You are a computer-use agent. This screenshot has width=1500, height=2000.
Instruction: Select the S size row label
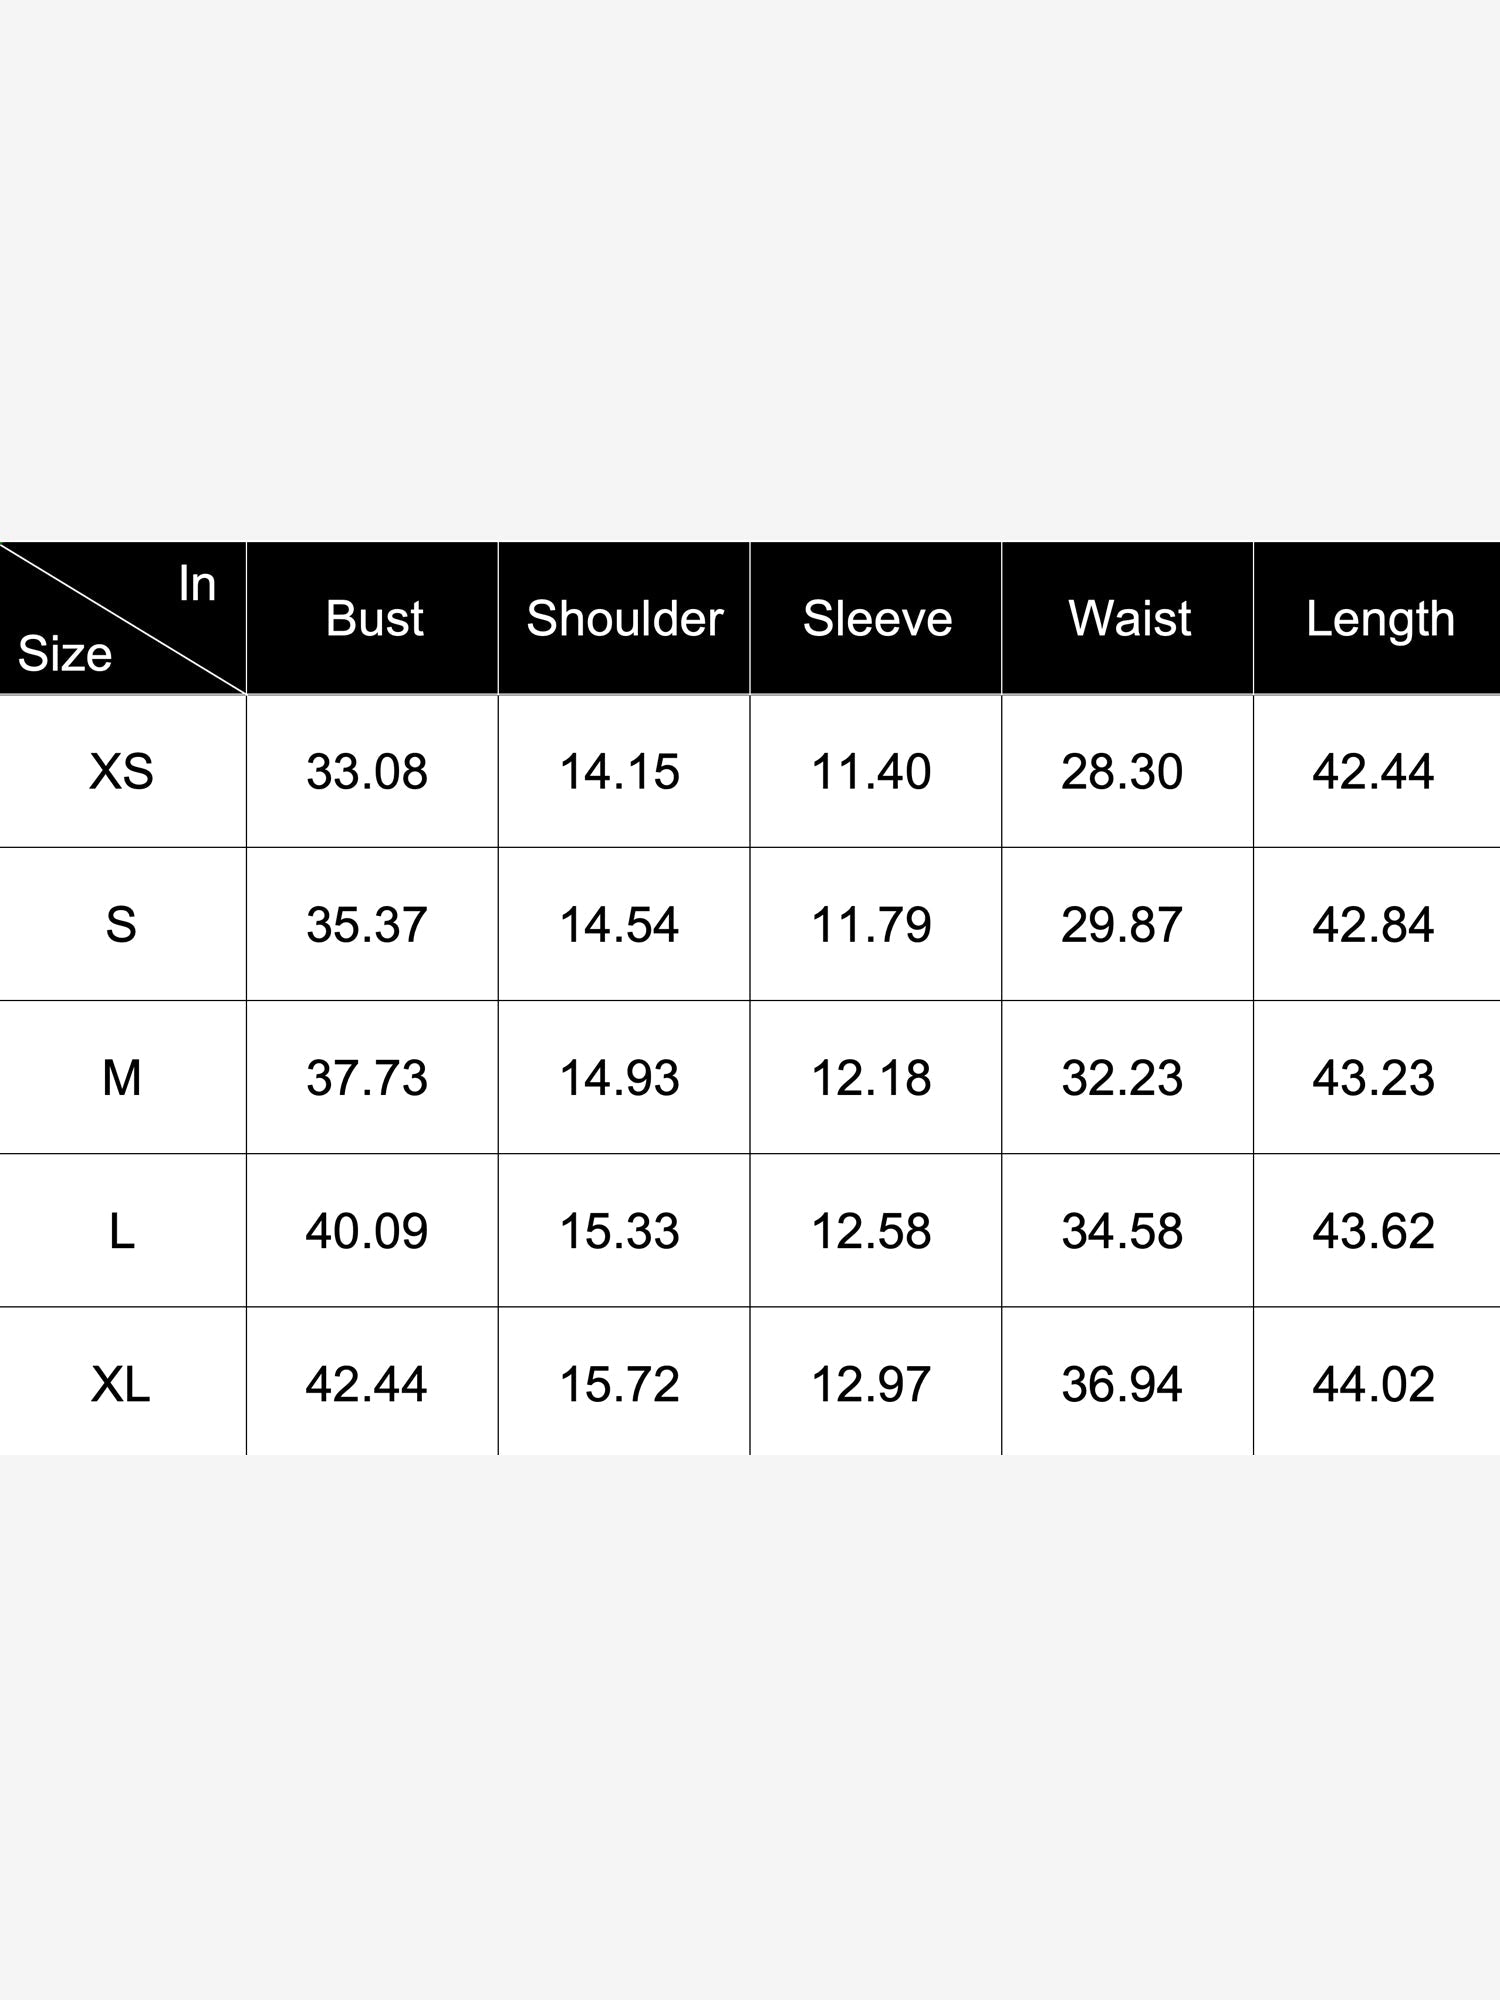coord(121,925)
